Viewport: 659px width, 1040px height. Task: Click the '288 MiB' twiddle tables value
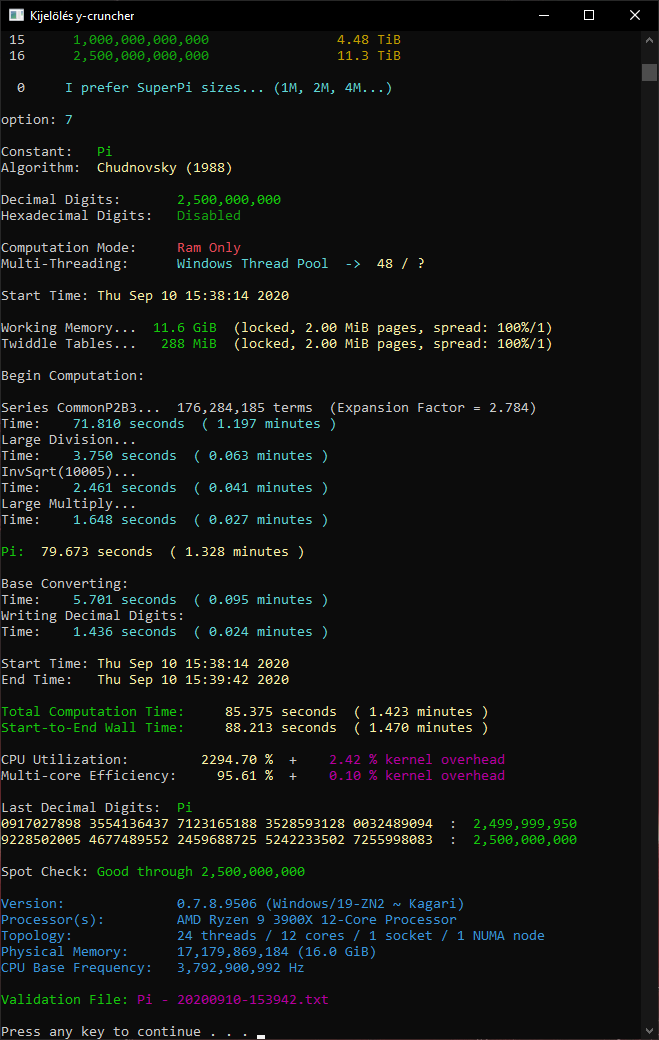tap(189, 344)
